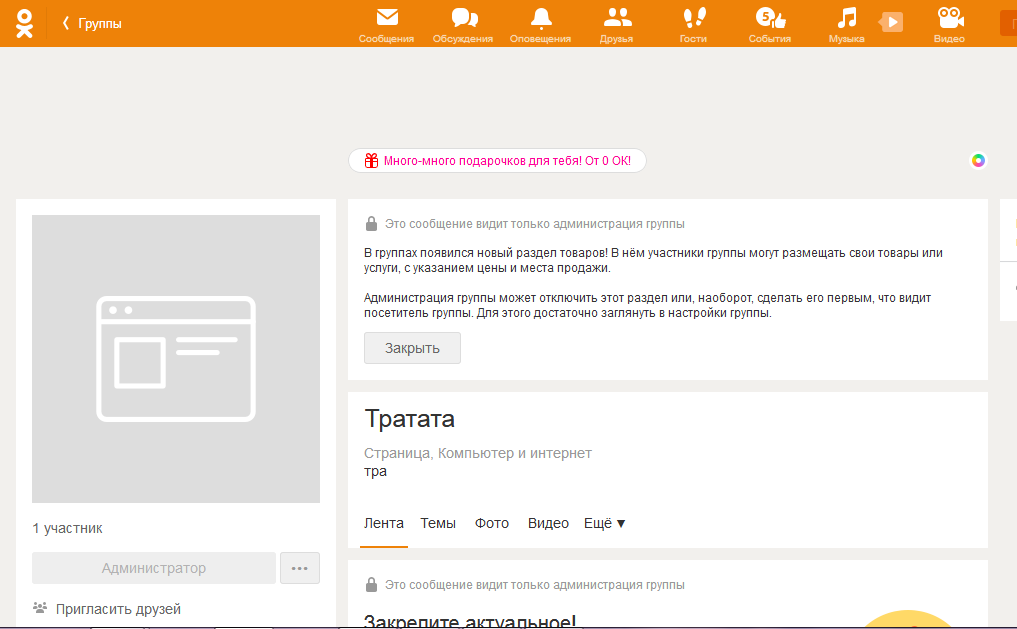Screen dimensions: 1017x629
Task: Click the music player play button icon
Action: pyautogui.click(x=891, y=21)
